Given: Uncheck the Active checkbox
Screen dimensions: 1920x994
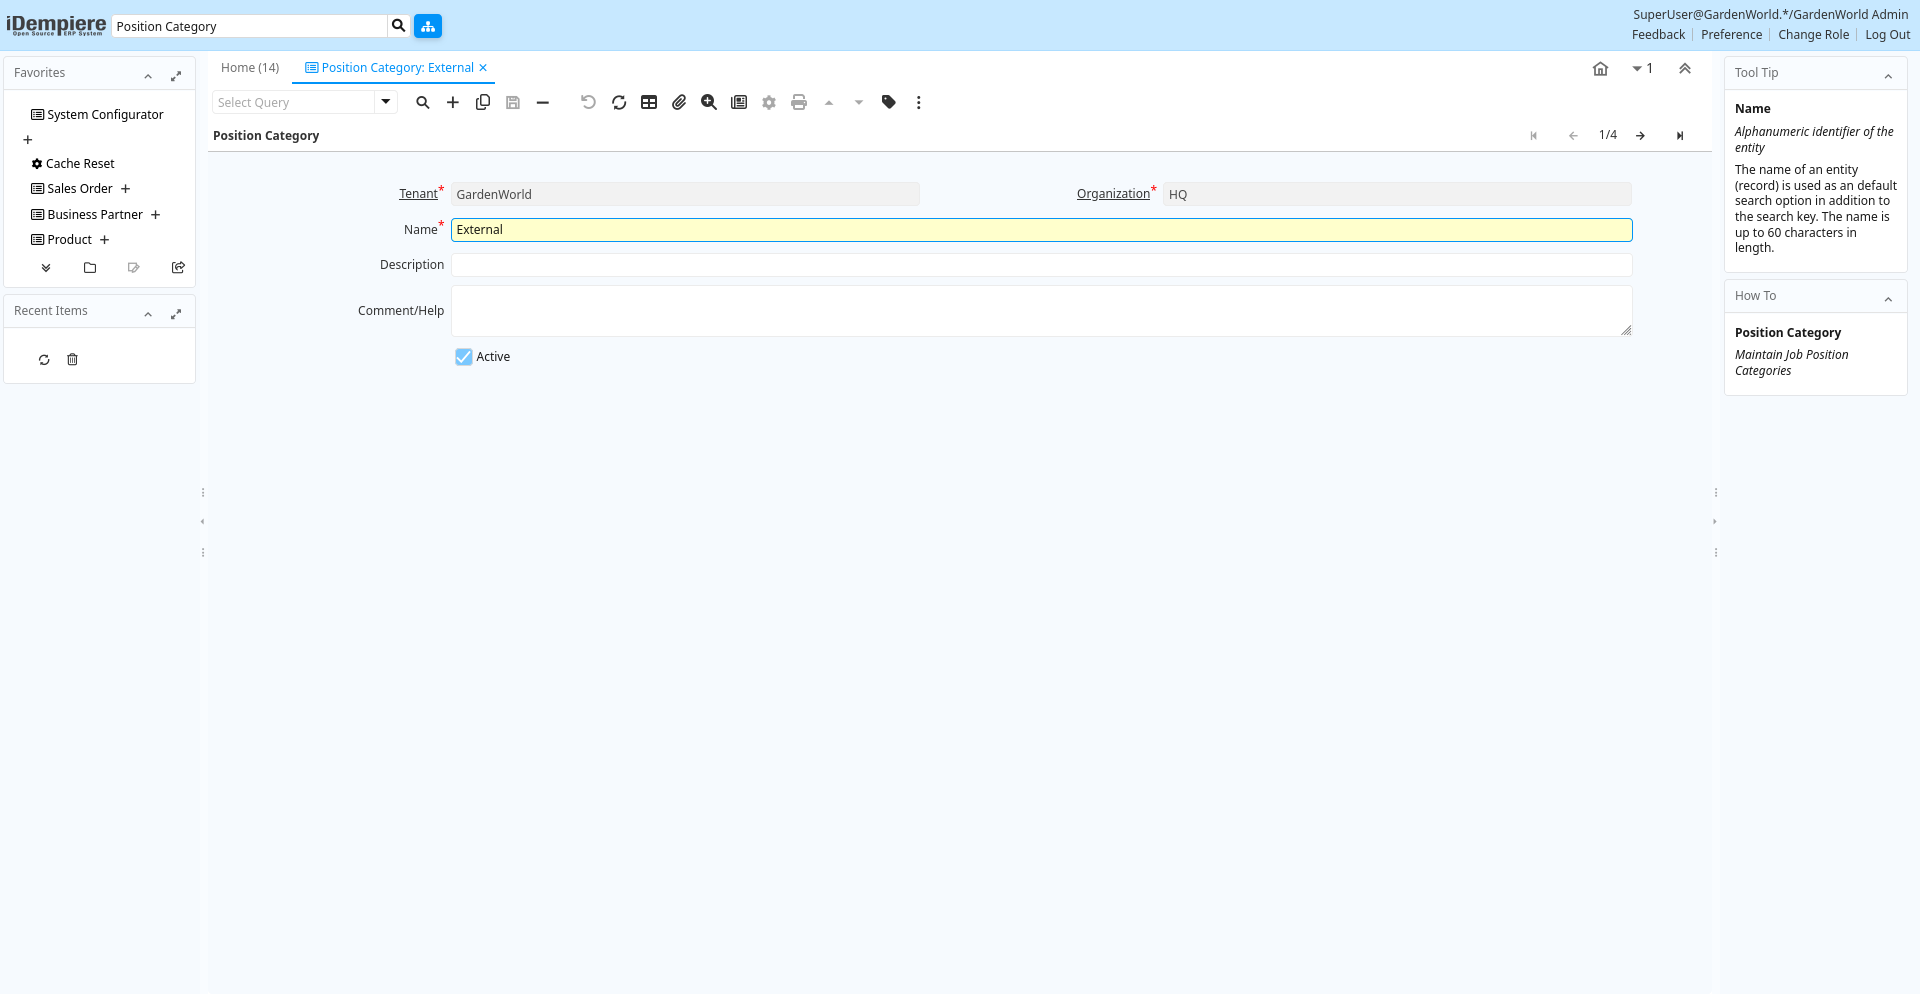Looking at the screenshot, I should coord(464,357).
